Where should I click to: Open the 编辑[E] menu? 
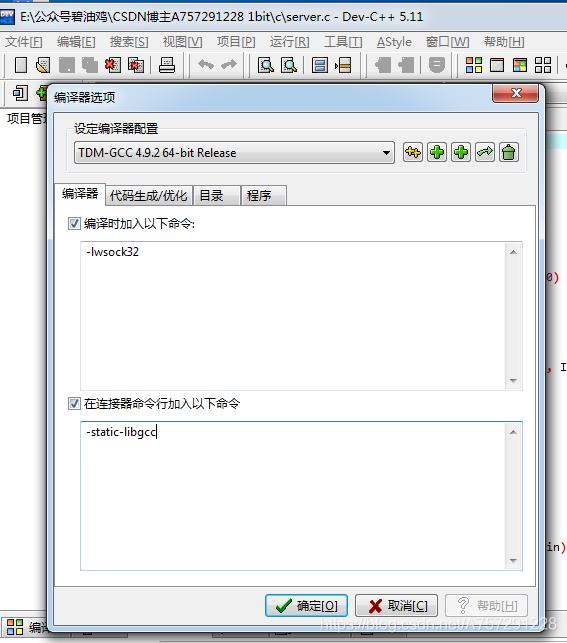[x=76, y=42]
